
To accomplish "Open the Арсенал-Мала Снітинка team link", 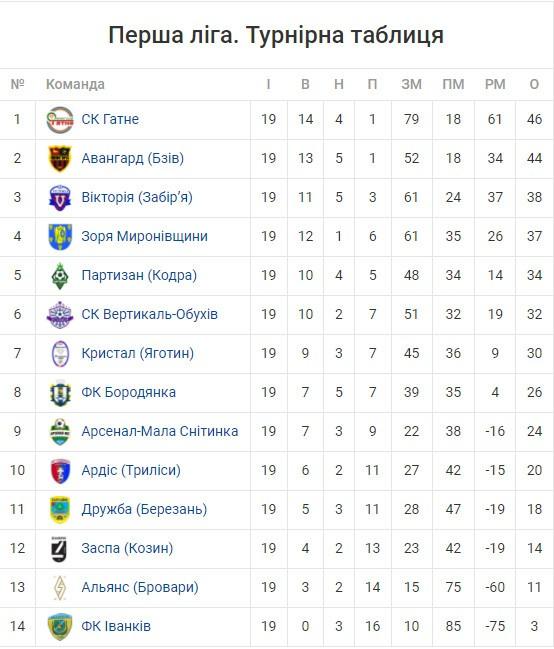I will [x=160, y=431].
